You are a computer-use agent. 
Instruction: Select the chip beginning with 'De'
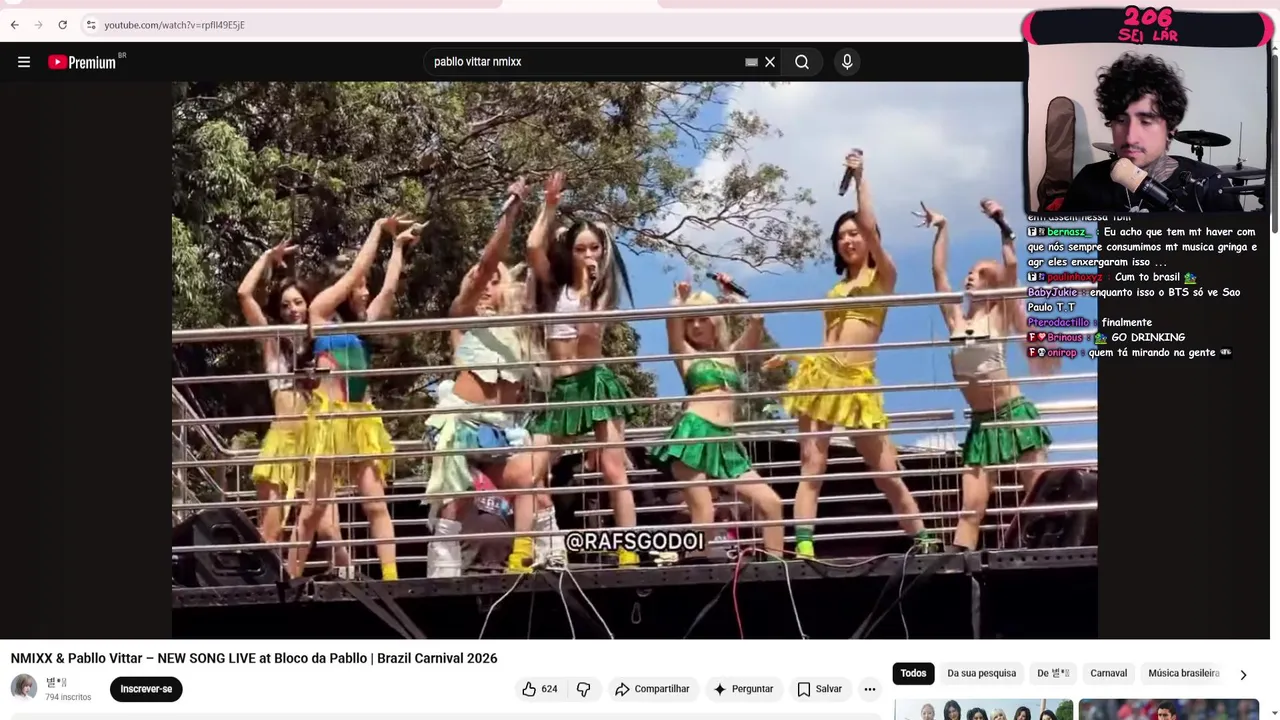coord(1053,673)
